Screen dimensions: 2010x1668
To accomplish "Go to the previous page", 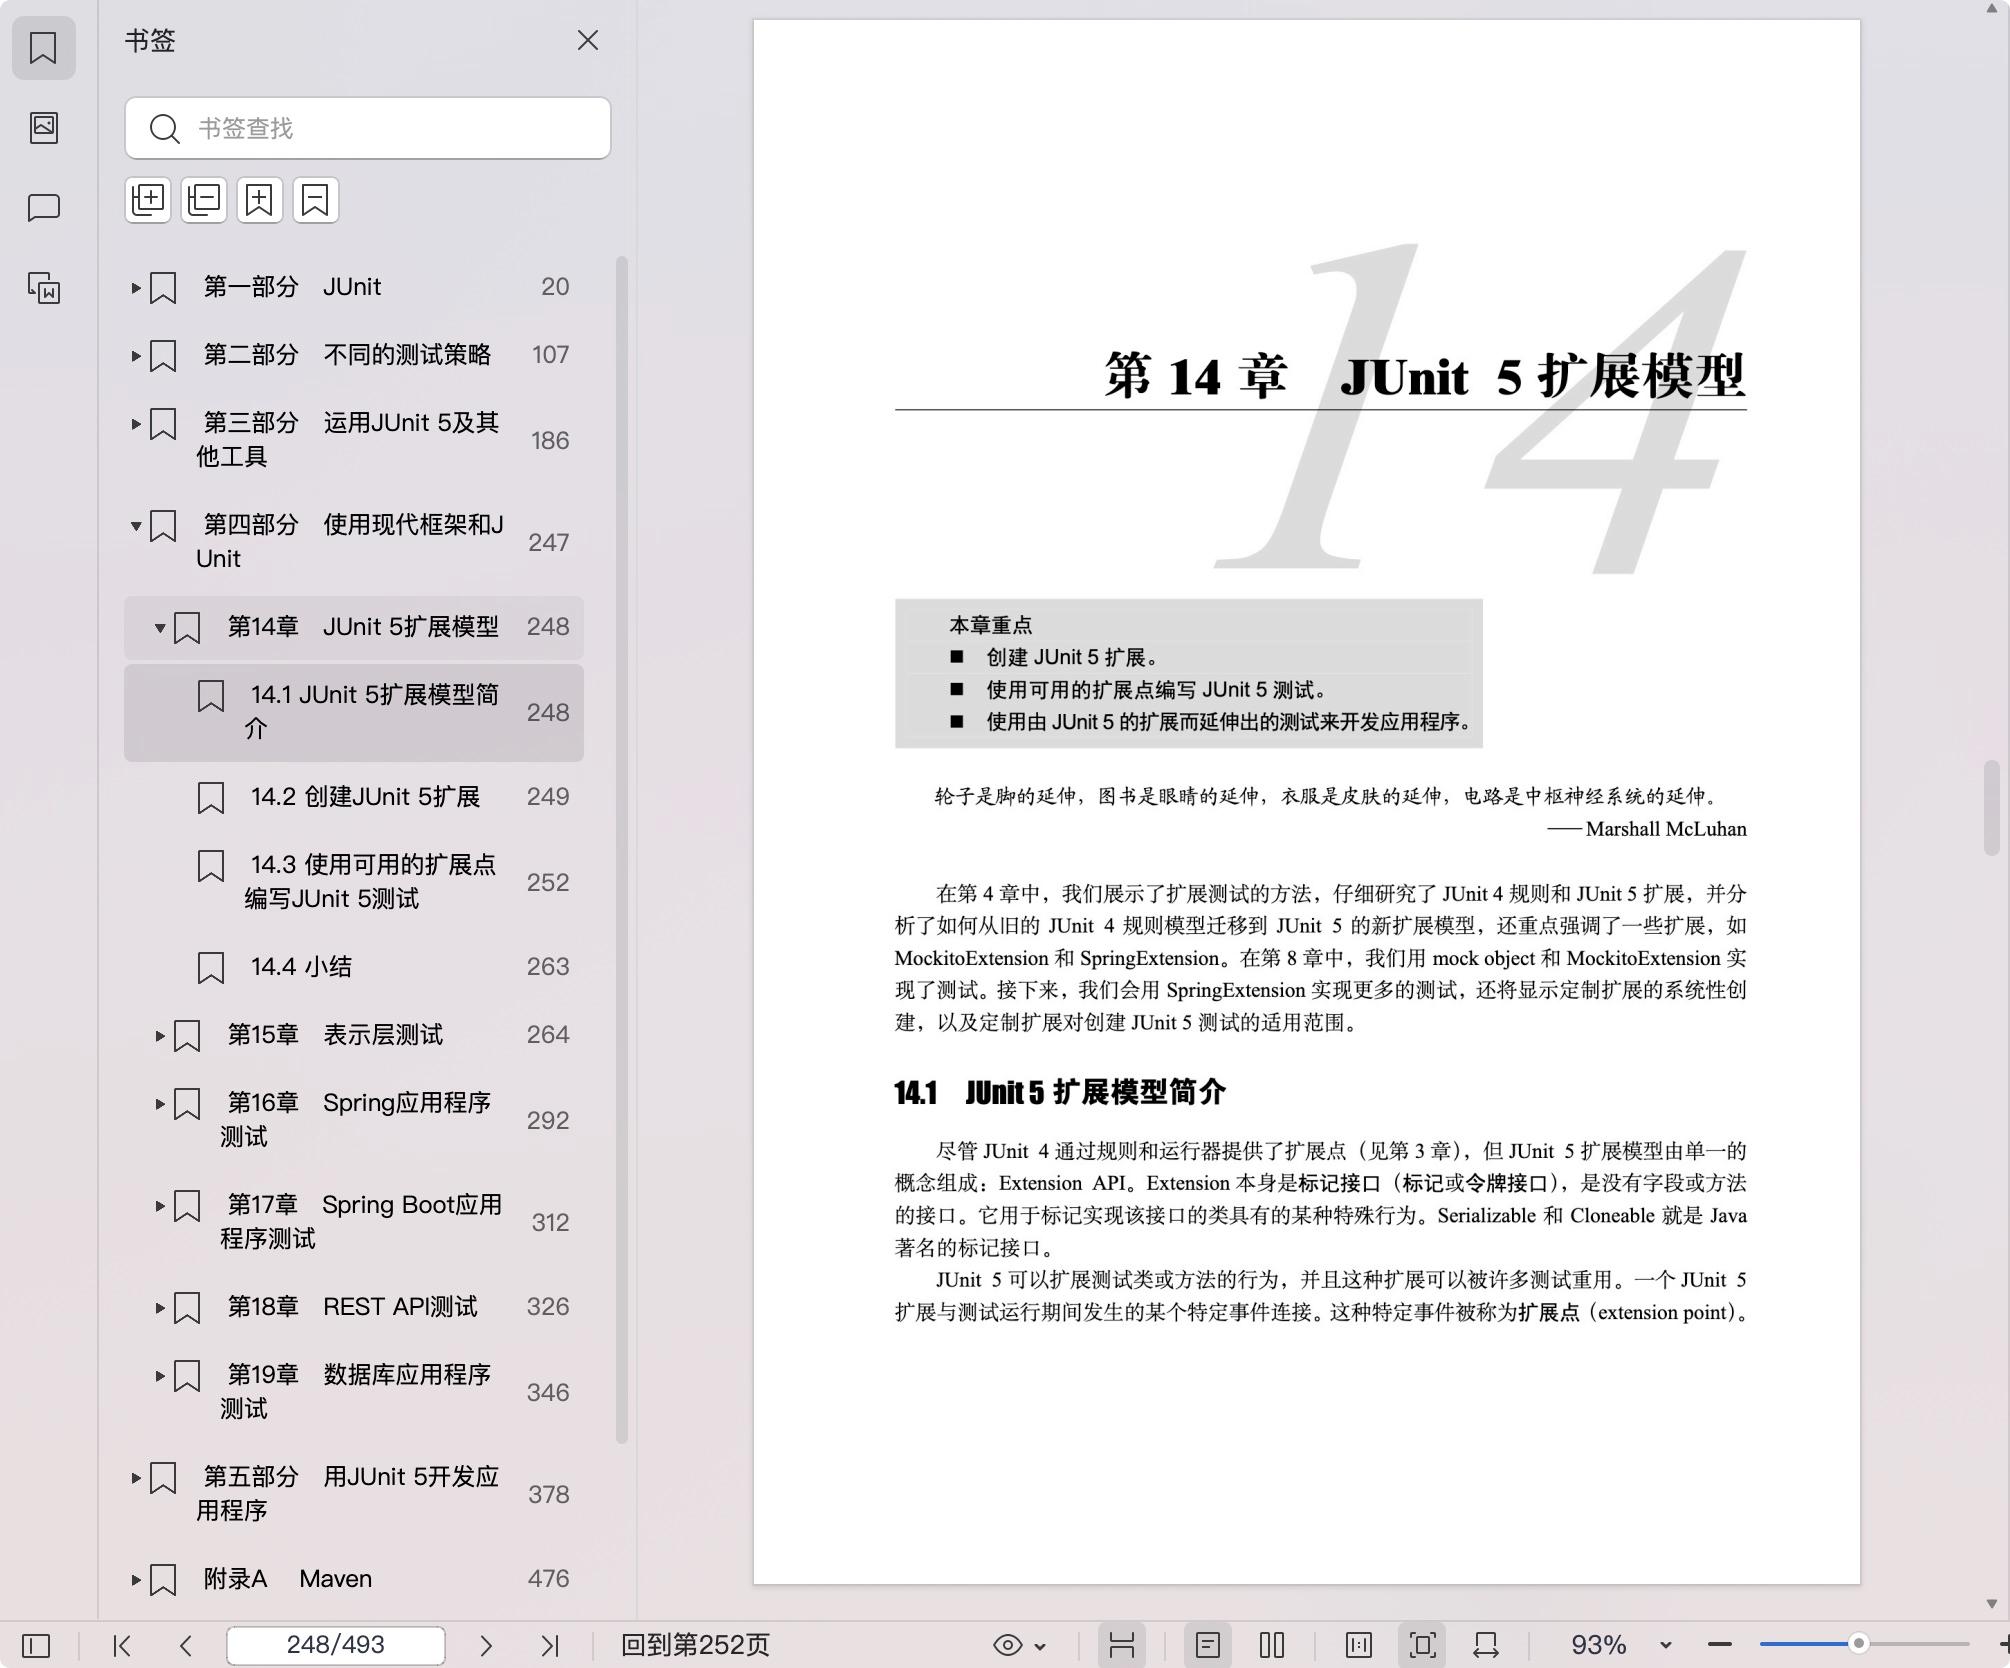I will click(x=185, y=1645).
